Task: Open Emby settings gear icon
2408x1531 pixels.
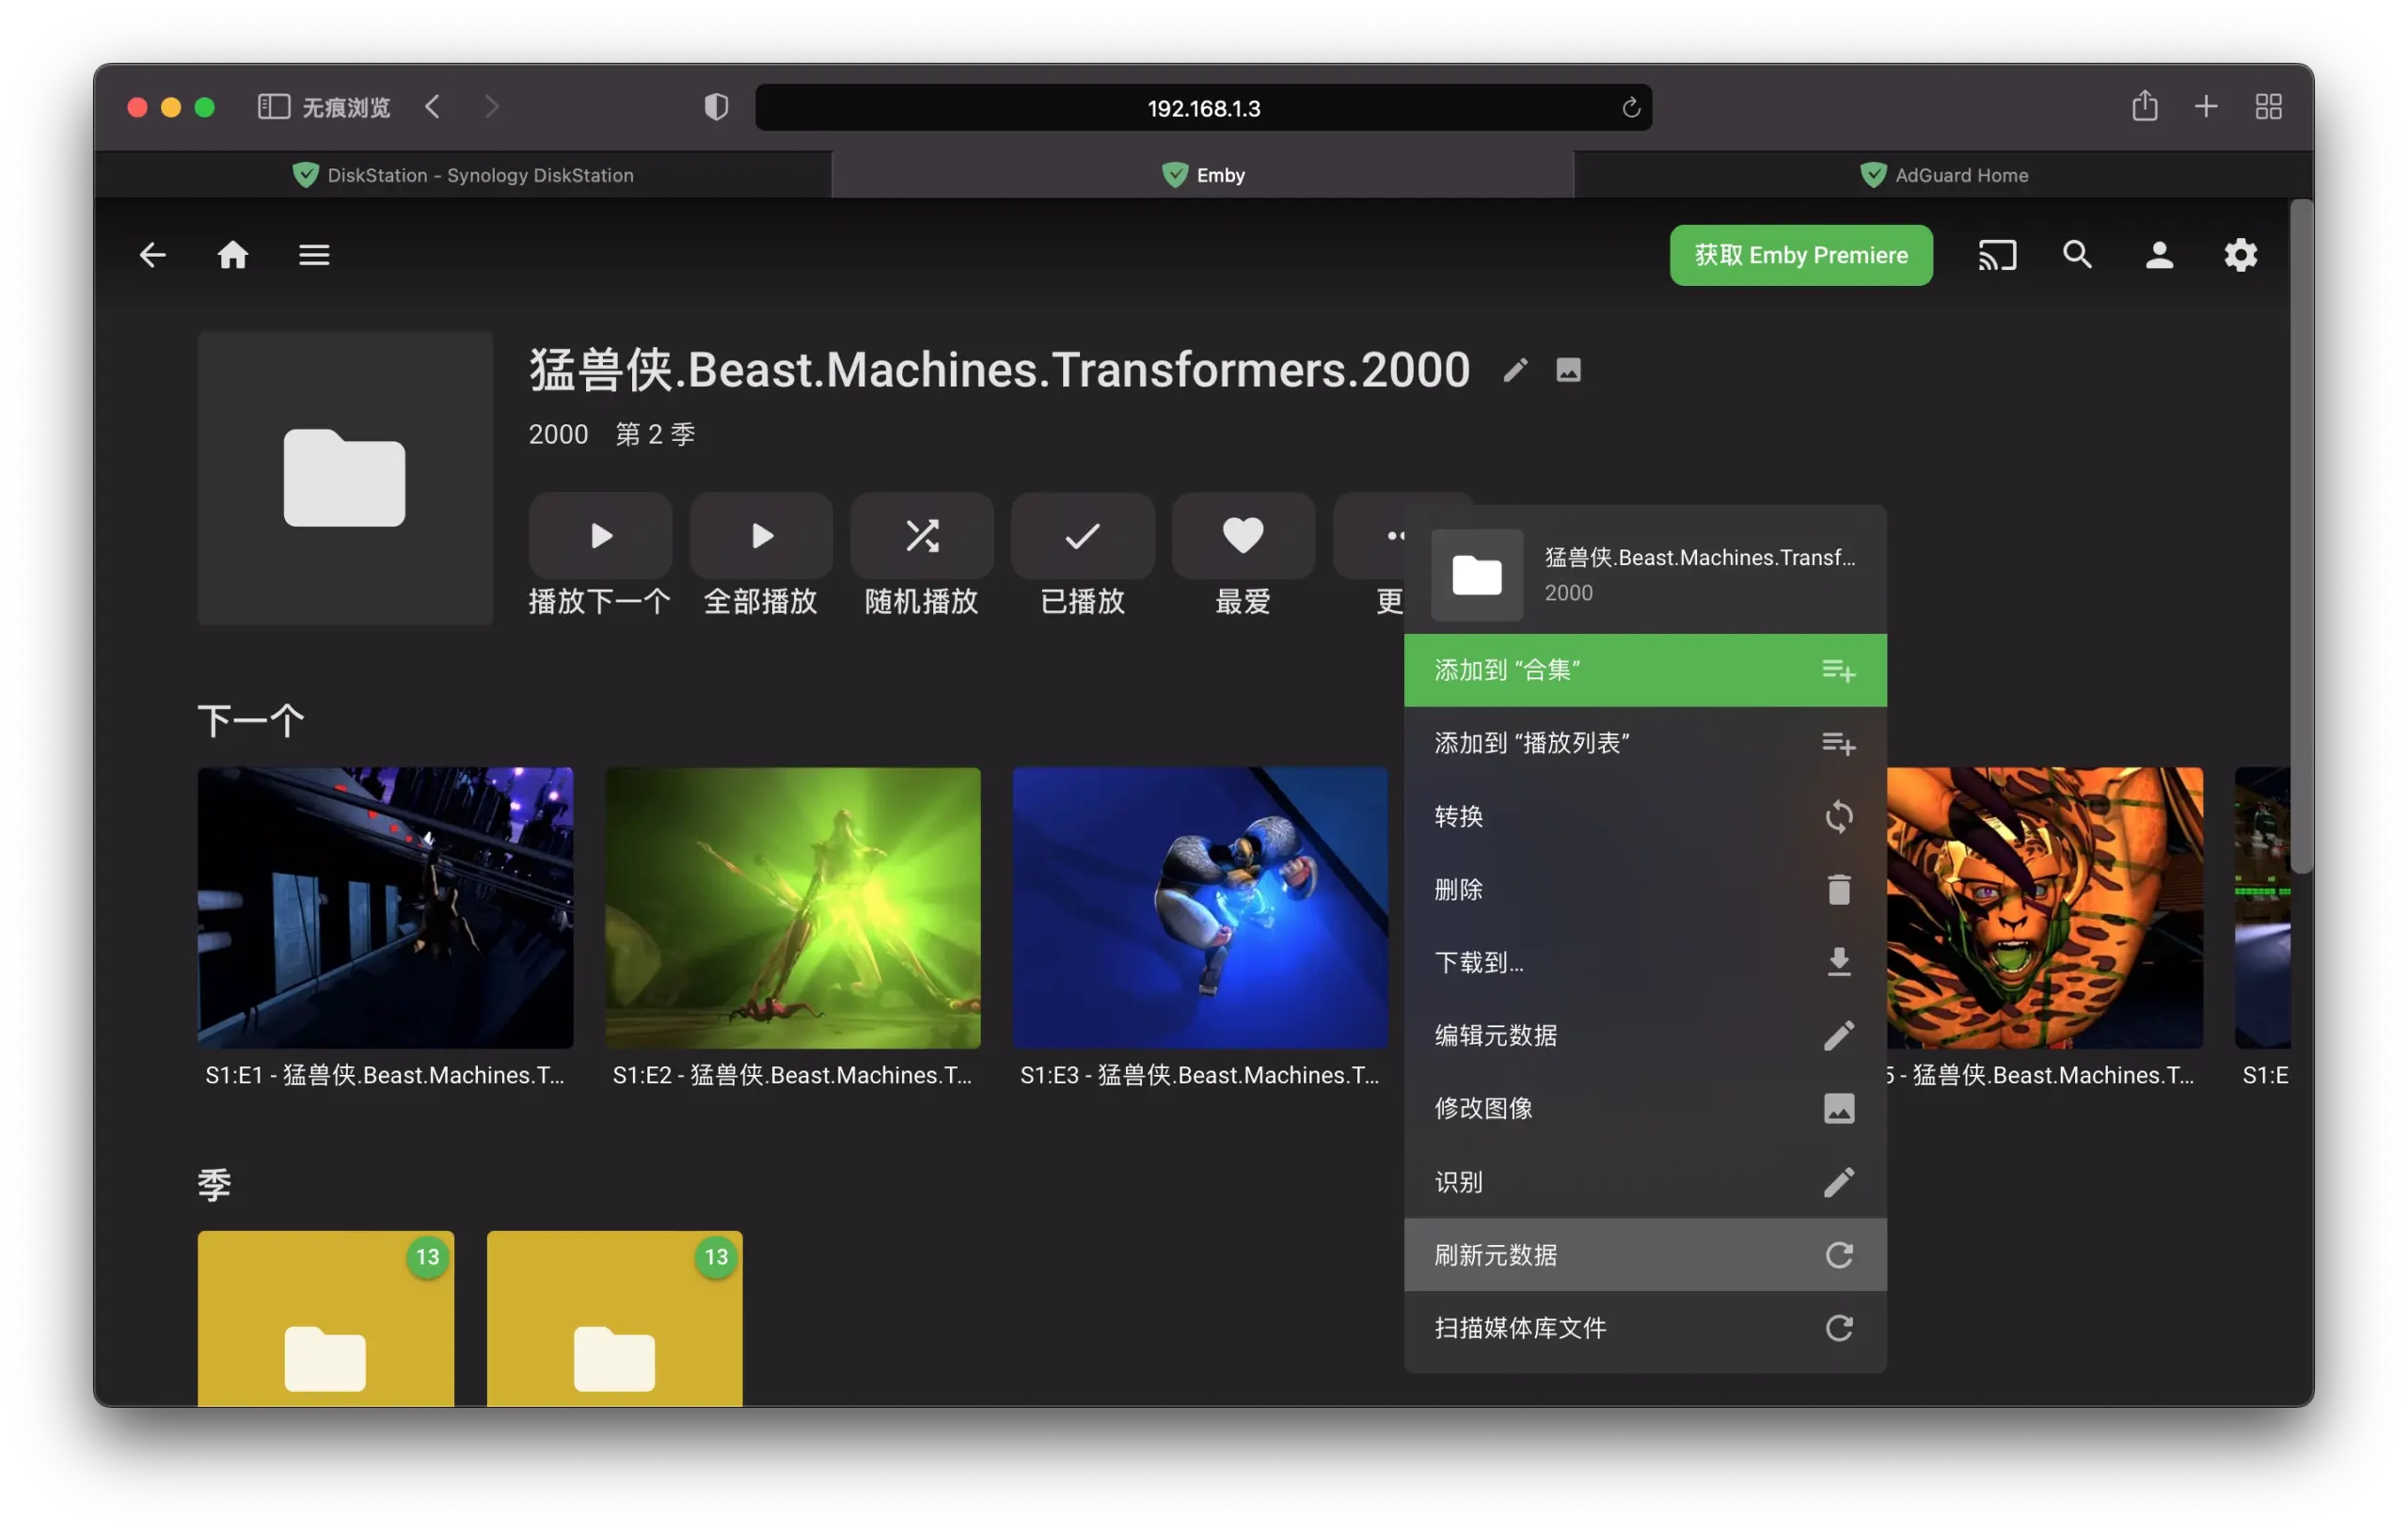Action: (2240, 255)
